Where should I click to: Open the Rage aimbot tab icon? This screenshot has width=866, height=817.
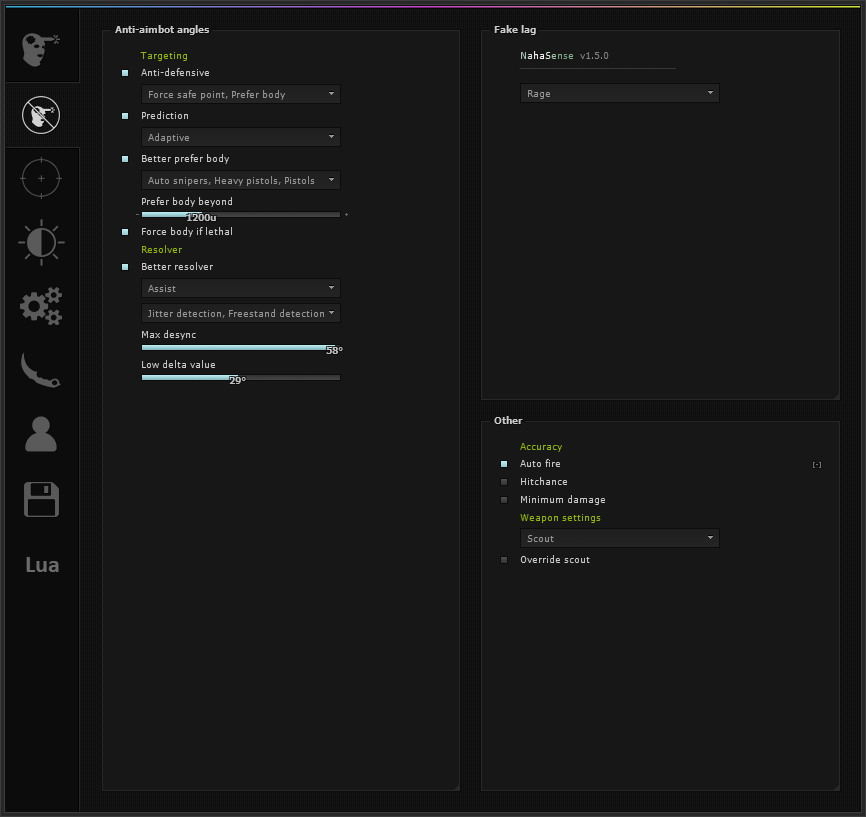tap(41, 49)
